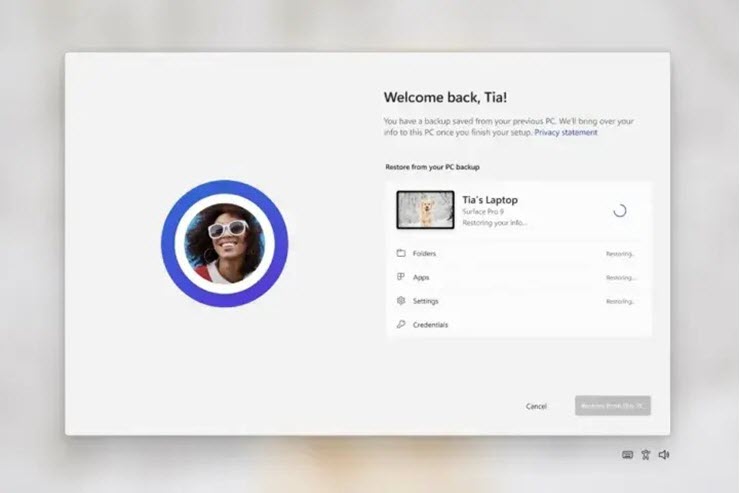Click the Restoring status on Settings row

point(620,301)
